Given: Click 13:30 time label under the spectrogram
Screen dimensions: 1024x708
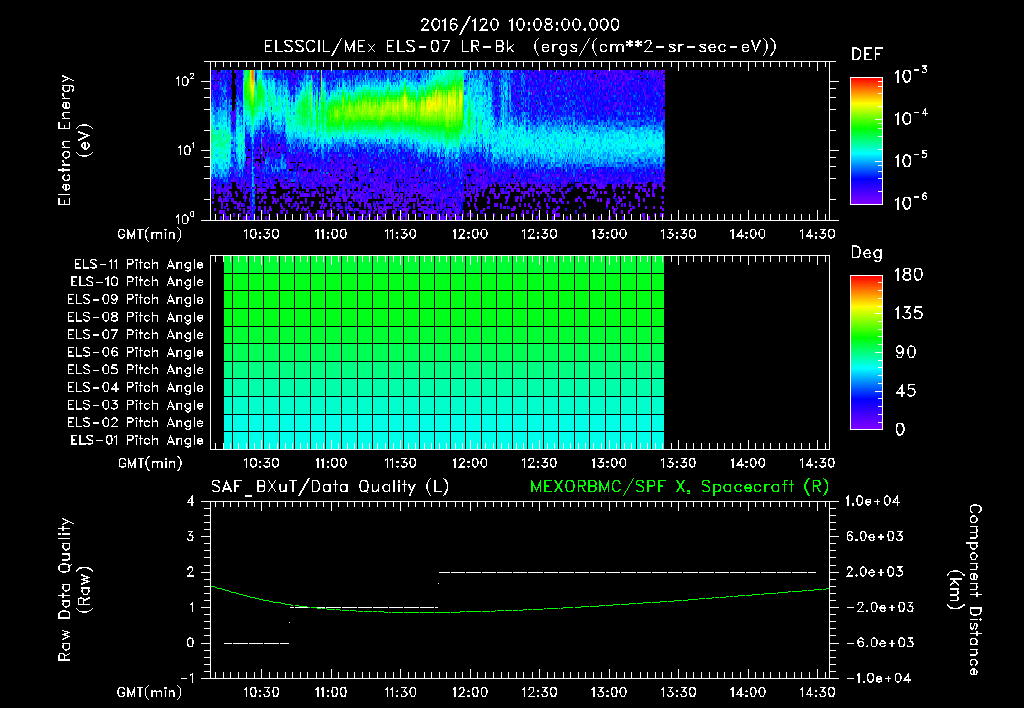Looking at the screenshot, I should 678,234.
